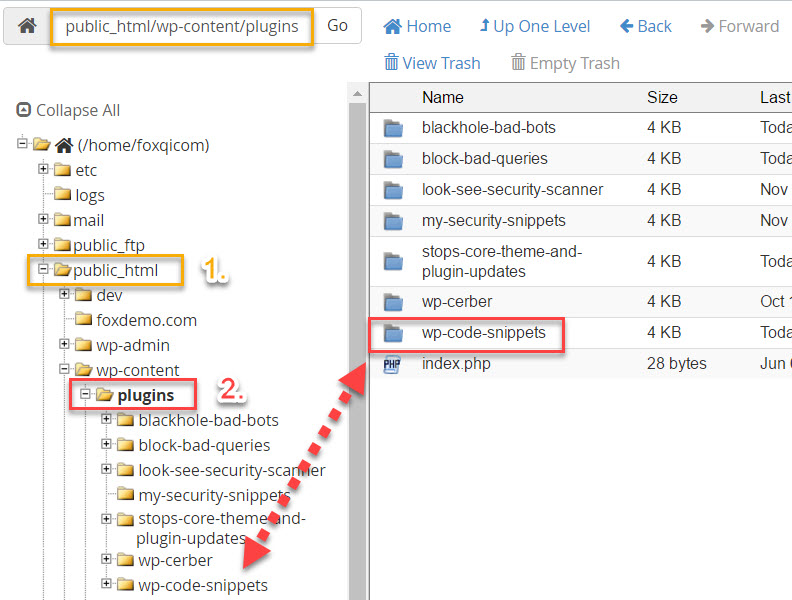Screen dimensions: 792x600
Task: Select public_html in tree
Action: pyautogui.click(x=116, y=271)
